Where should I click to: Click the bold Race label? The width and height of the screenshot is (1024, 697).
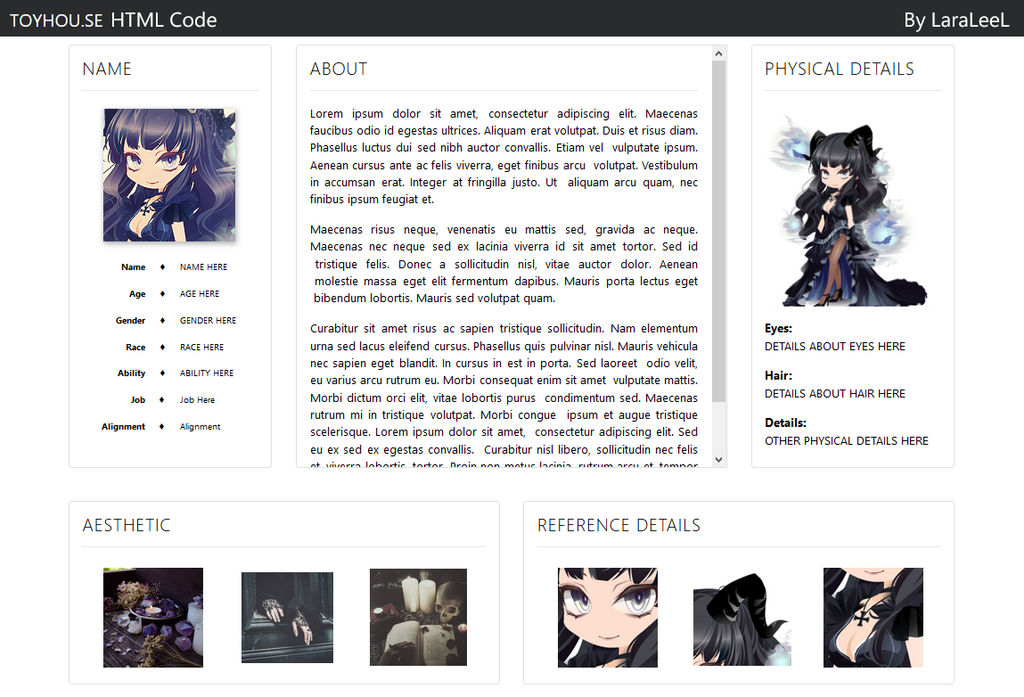click(136, 348)
